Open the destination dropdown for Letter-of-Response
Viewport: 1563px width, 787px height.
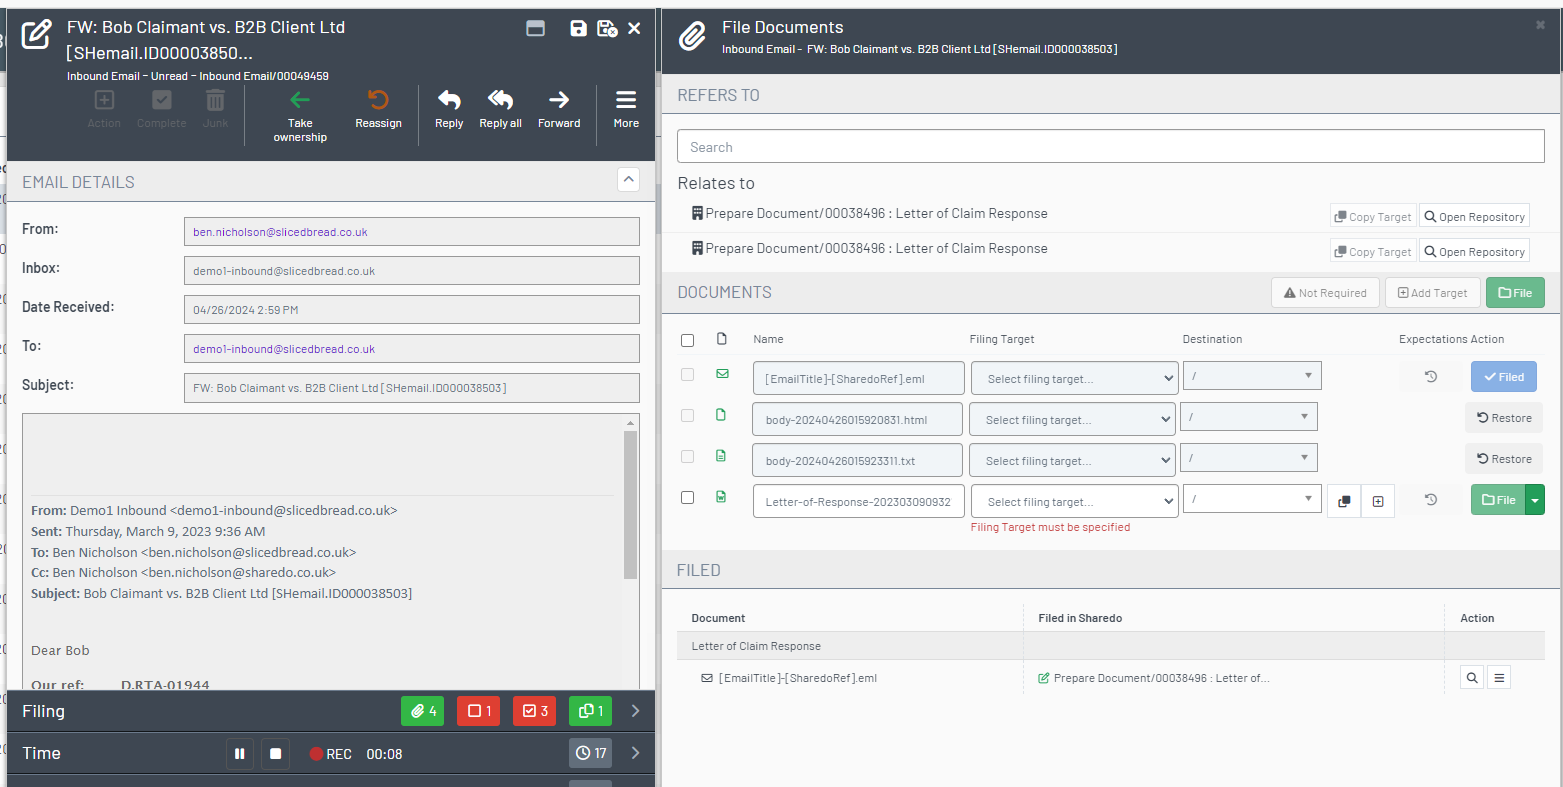(x=1252, y=498)
